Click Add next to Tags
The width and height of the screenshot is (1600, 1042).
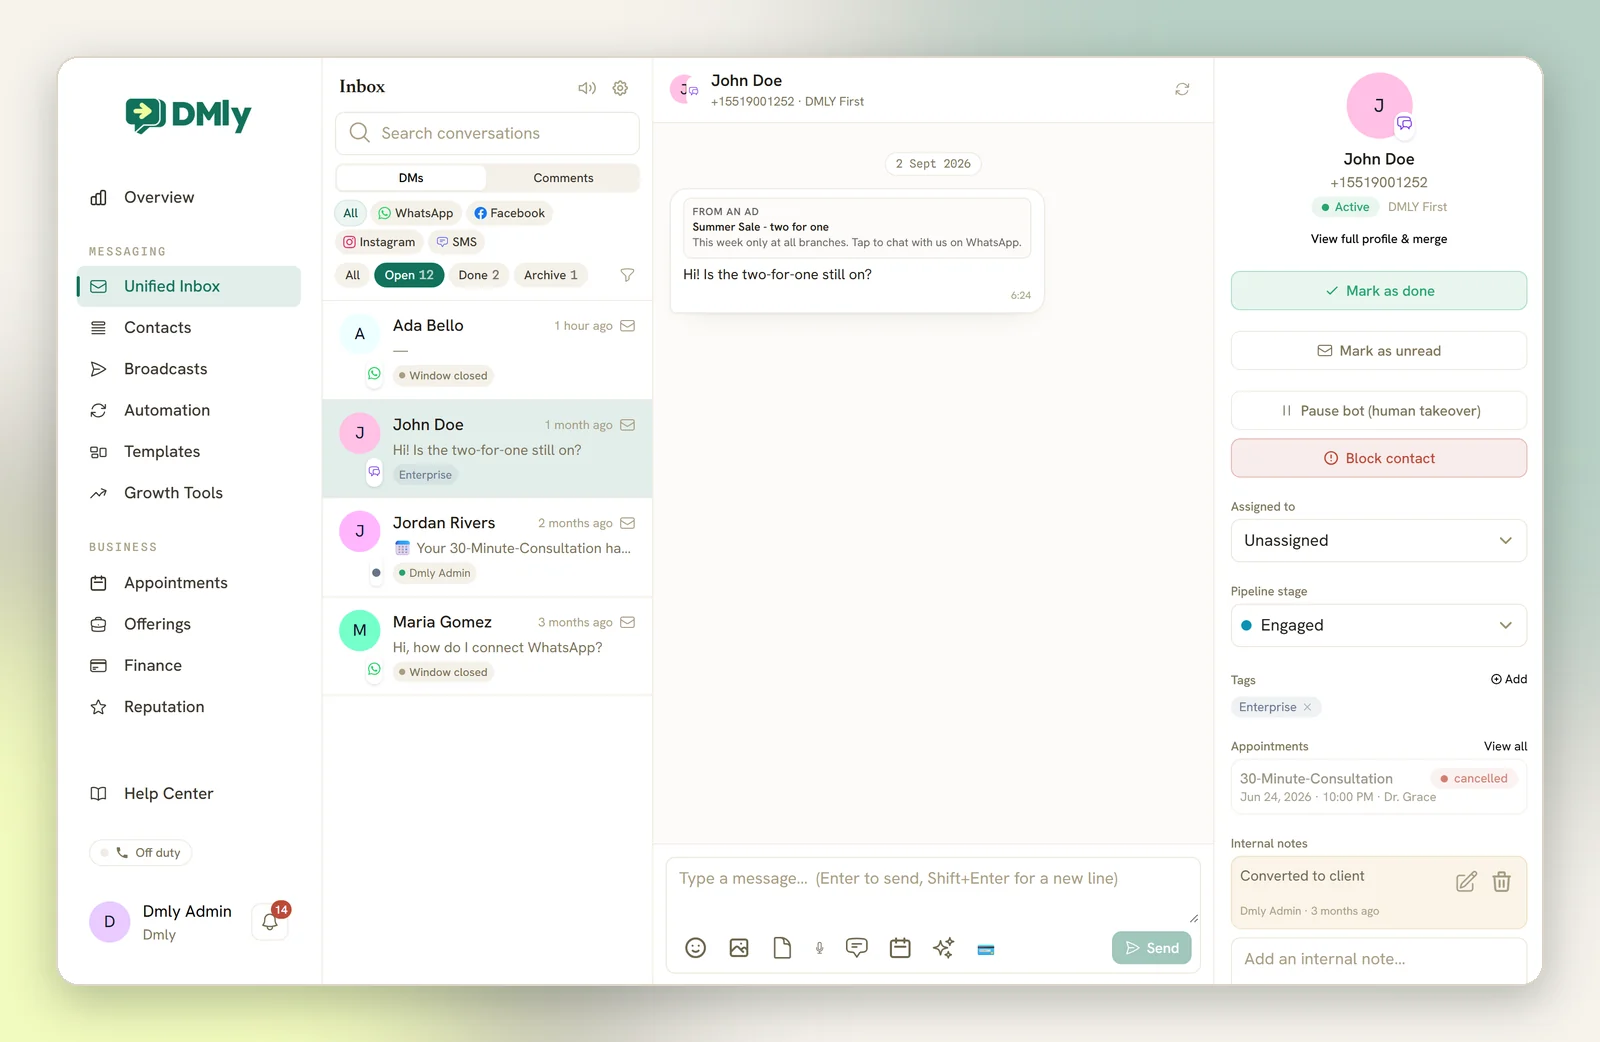click(1509, 679)
